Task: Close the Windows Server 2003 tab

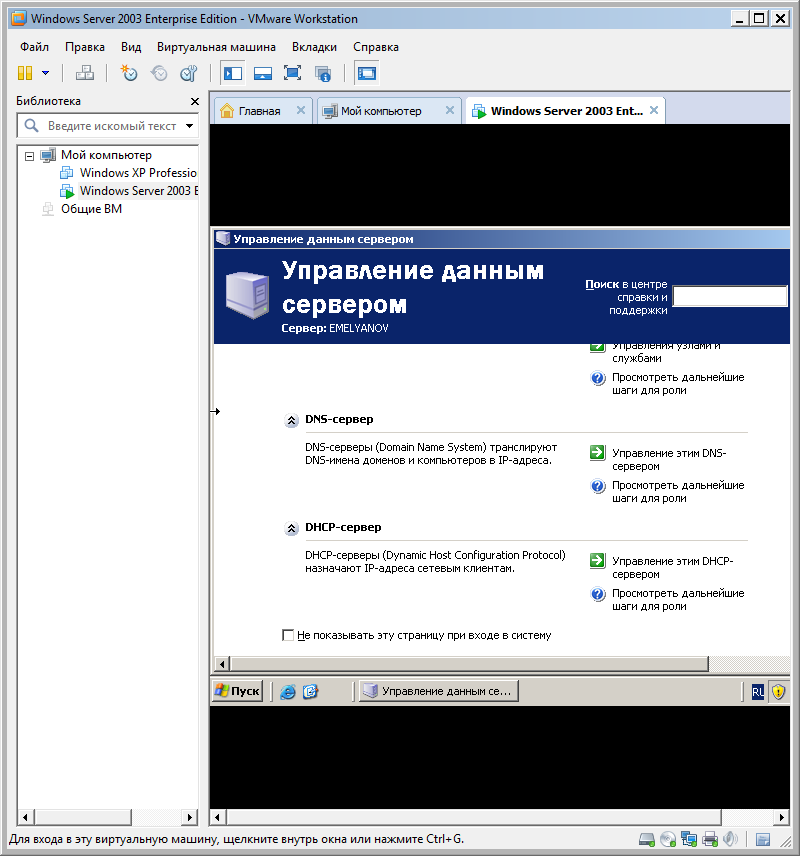Action: coord(654,110)
